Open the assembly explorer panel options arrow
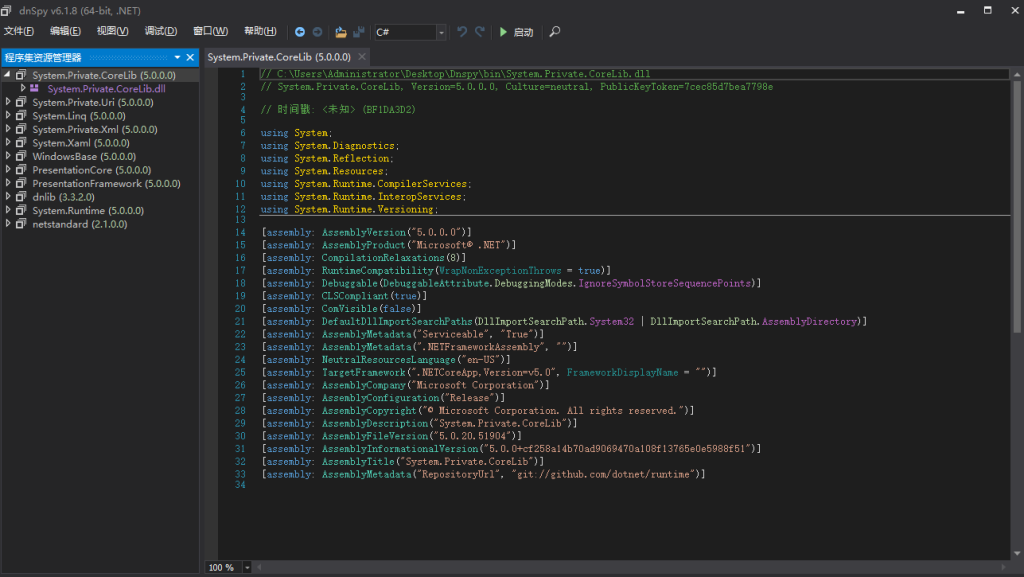The width and height of the screenshot is (1024, 577). (177, 57)
